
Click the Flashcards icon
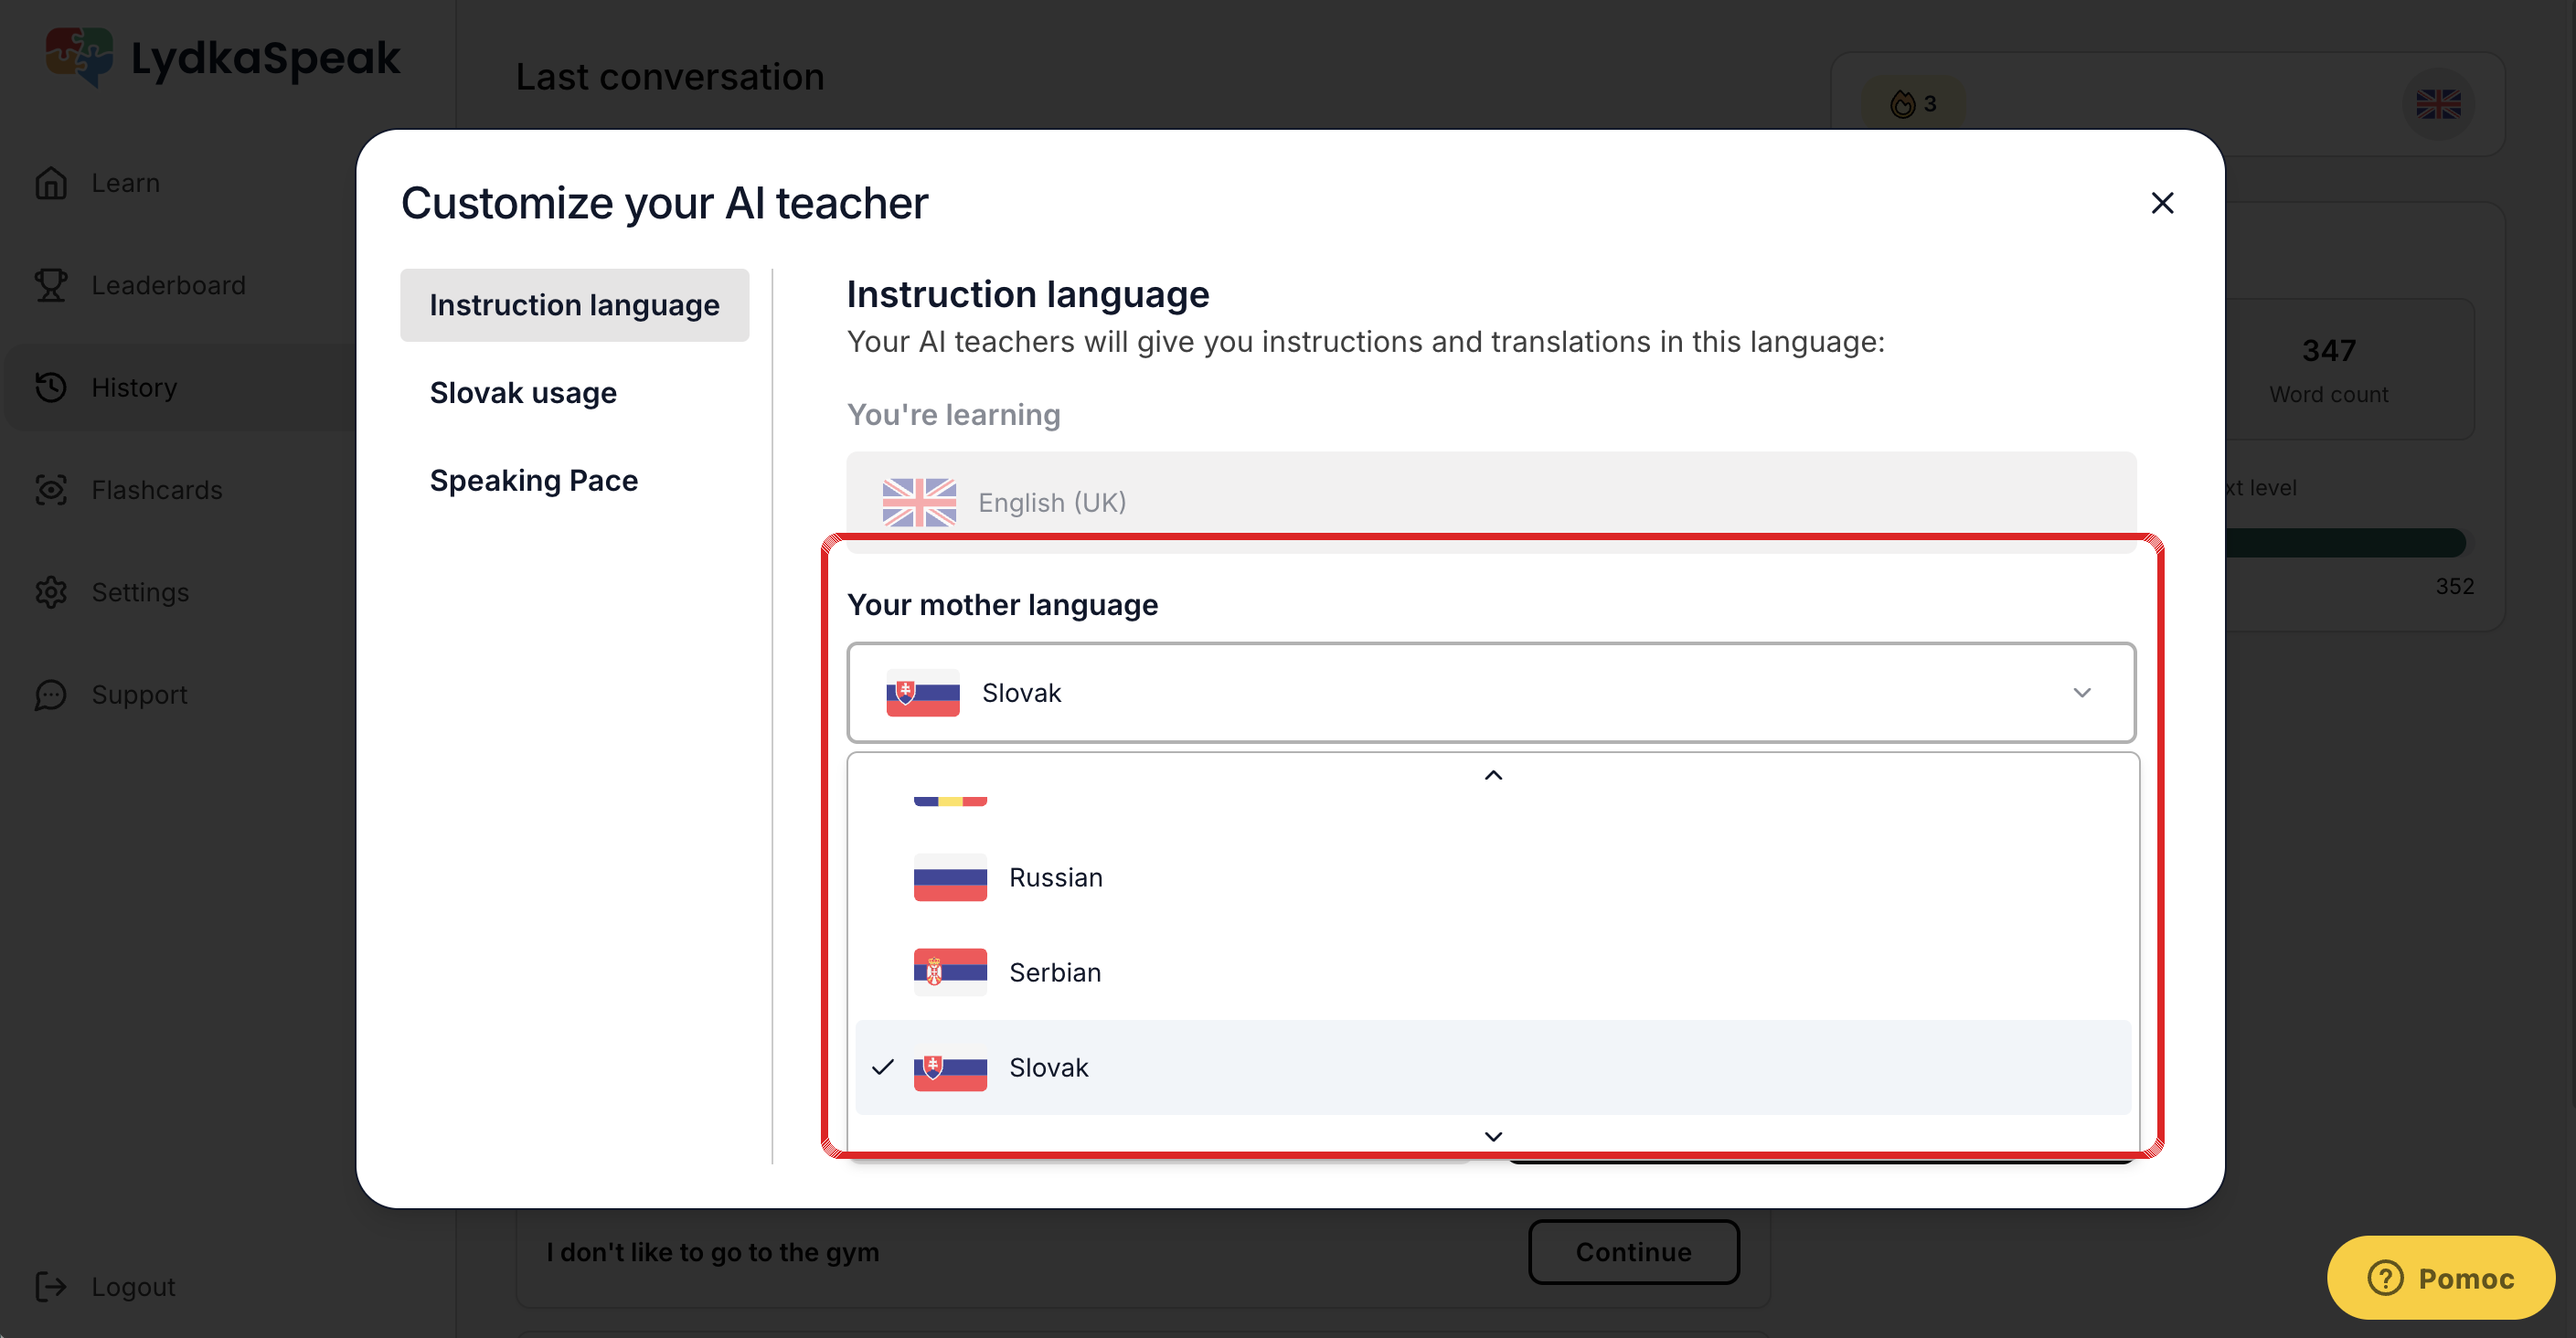coord(51,490)
